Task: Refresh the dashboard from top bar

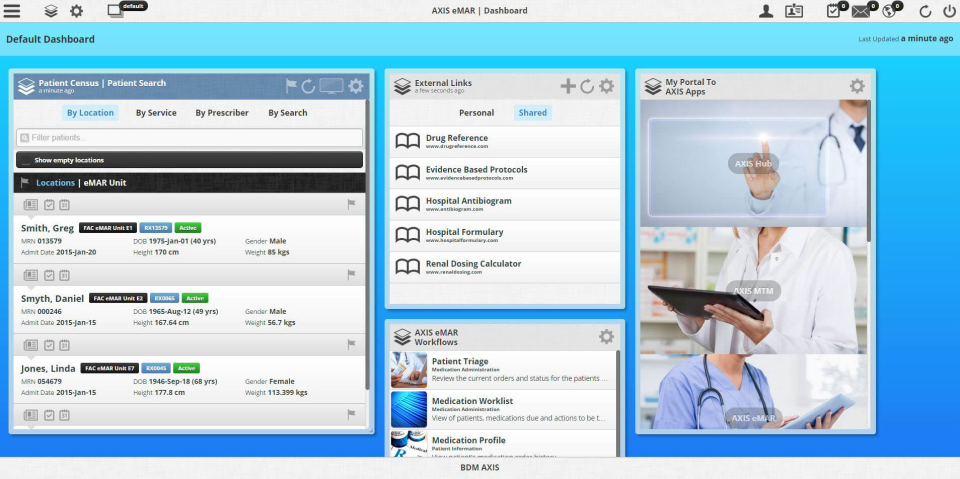Action: coord(926,11)
